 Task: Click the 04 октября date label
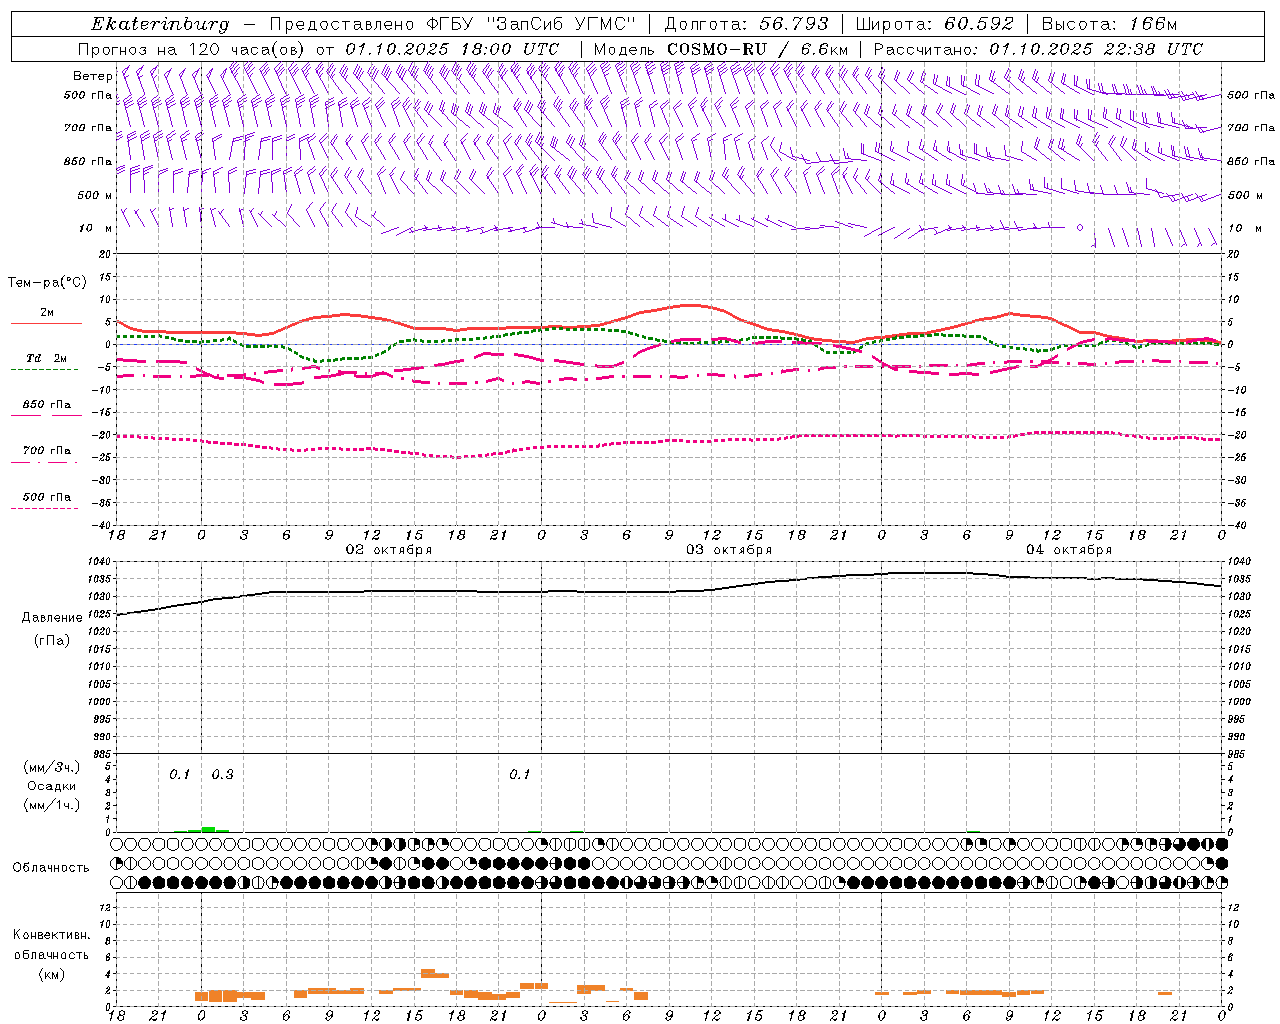(1069, 550)
